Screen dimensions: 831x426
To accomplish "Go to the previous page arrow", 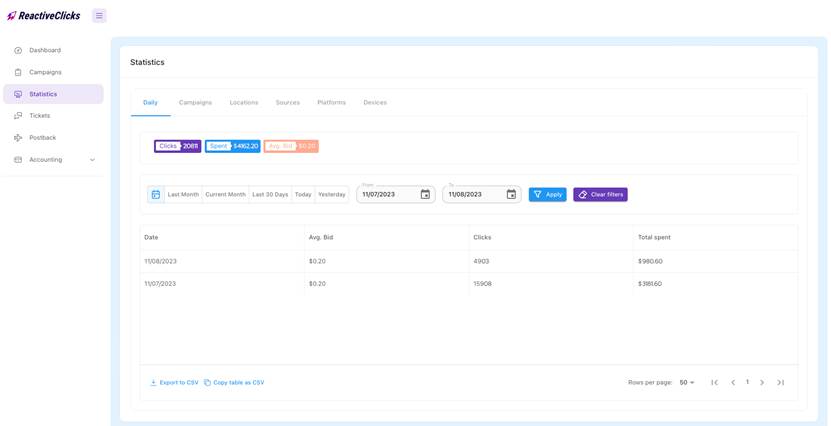I will coord(733,382).
